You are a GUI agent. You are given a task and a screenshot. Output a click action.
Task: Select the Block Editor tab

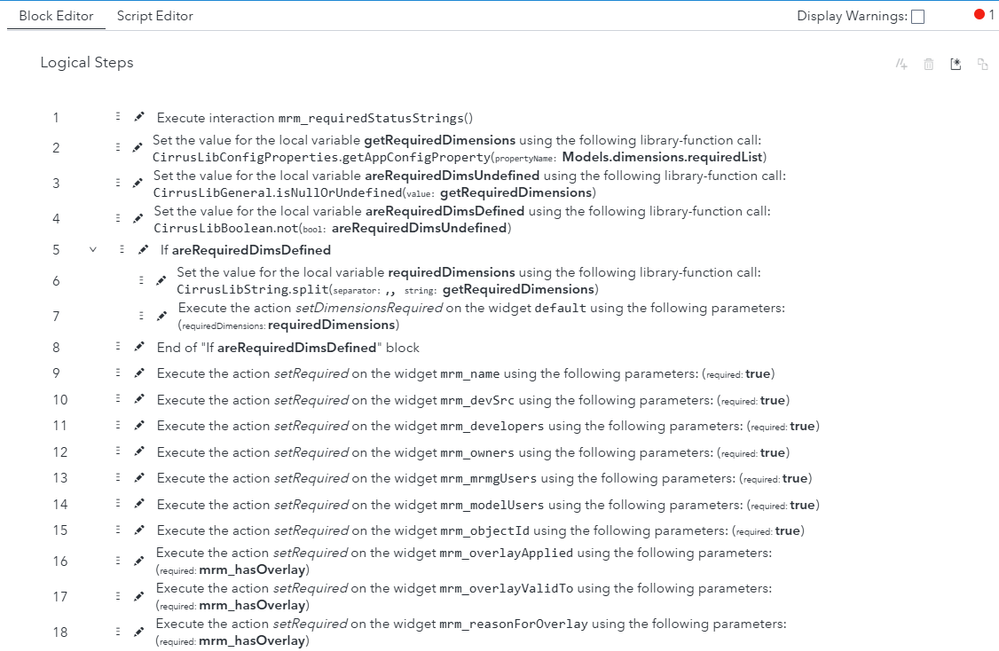(x=56, y=16)
